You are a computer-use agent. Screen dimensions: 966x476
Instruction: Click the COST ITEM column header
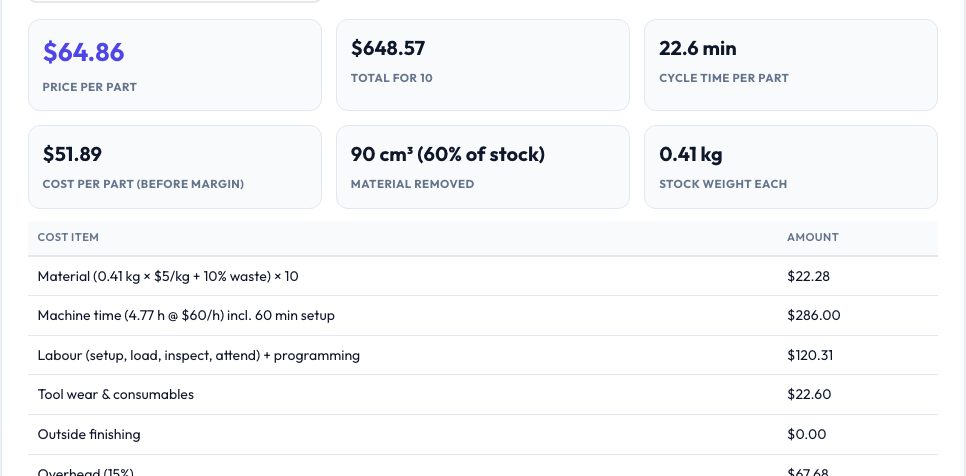(68, 237)
